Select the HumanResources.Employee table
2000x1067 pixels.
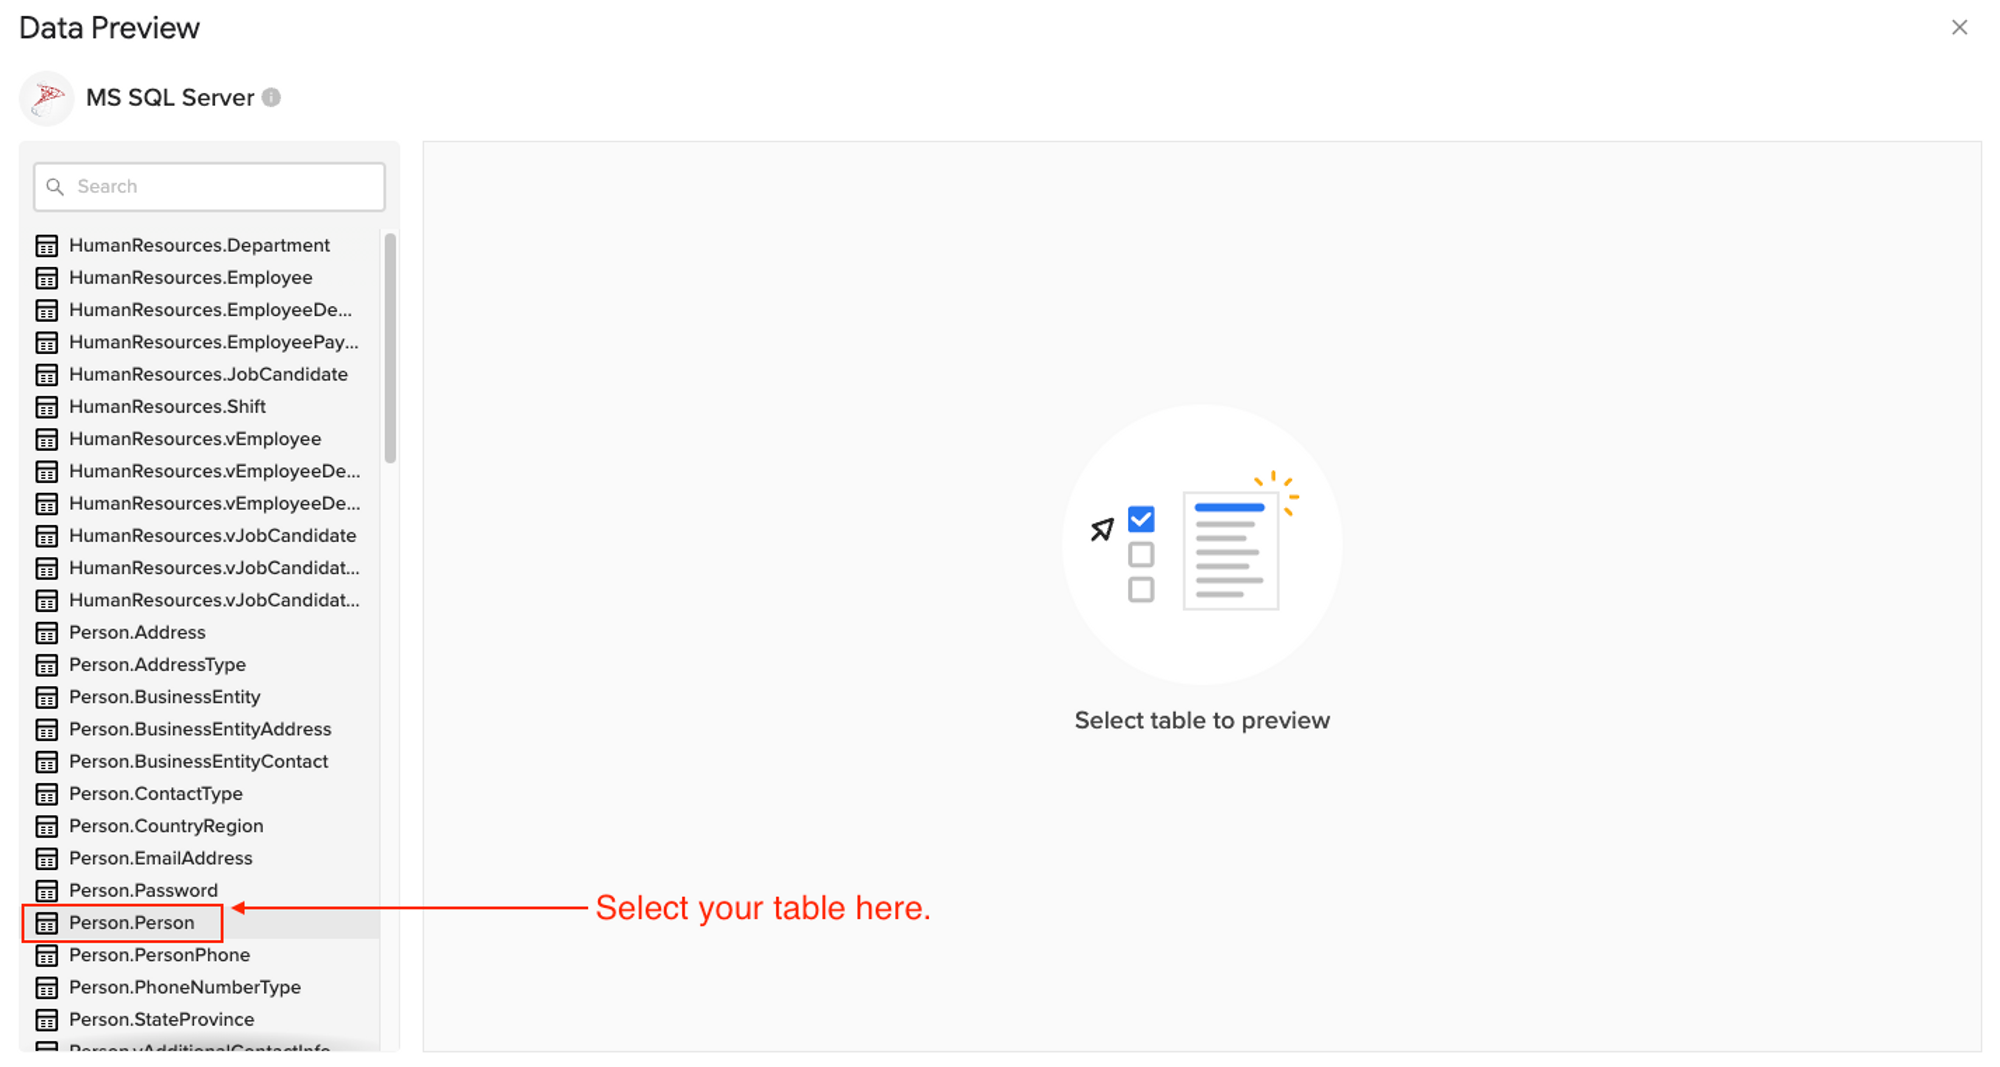(x=190, y=278)
